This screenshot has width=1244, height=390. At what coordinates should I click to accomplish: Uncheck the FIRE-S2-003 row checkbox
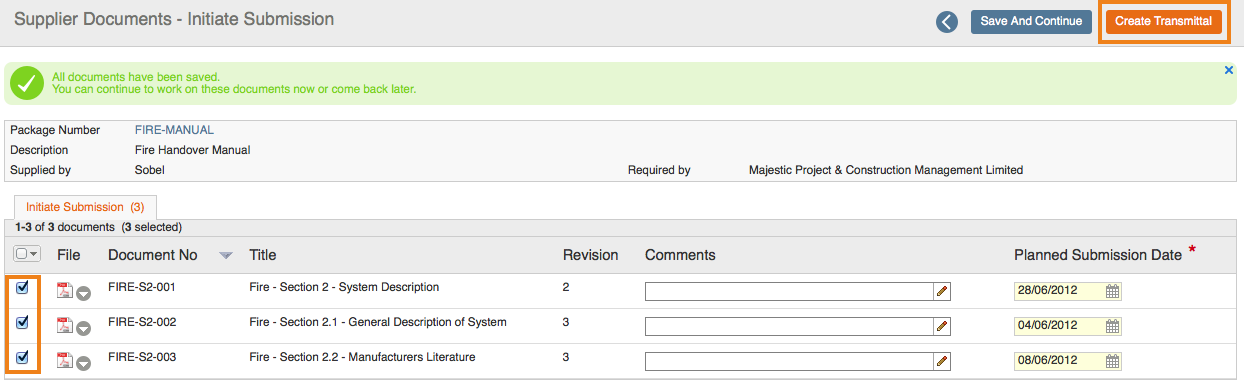point(23,357)
